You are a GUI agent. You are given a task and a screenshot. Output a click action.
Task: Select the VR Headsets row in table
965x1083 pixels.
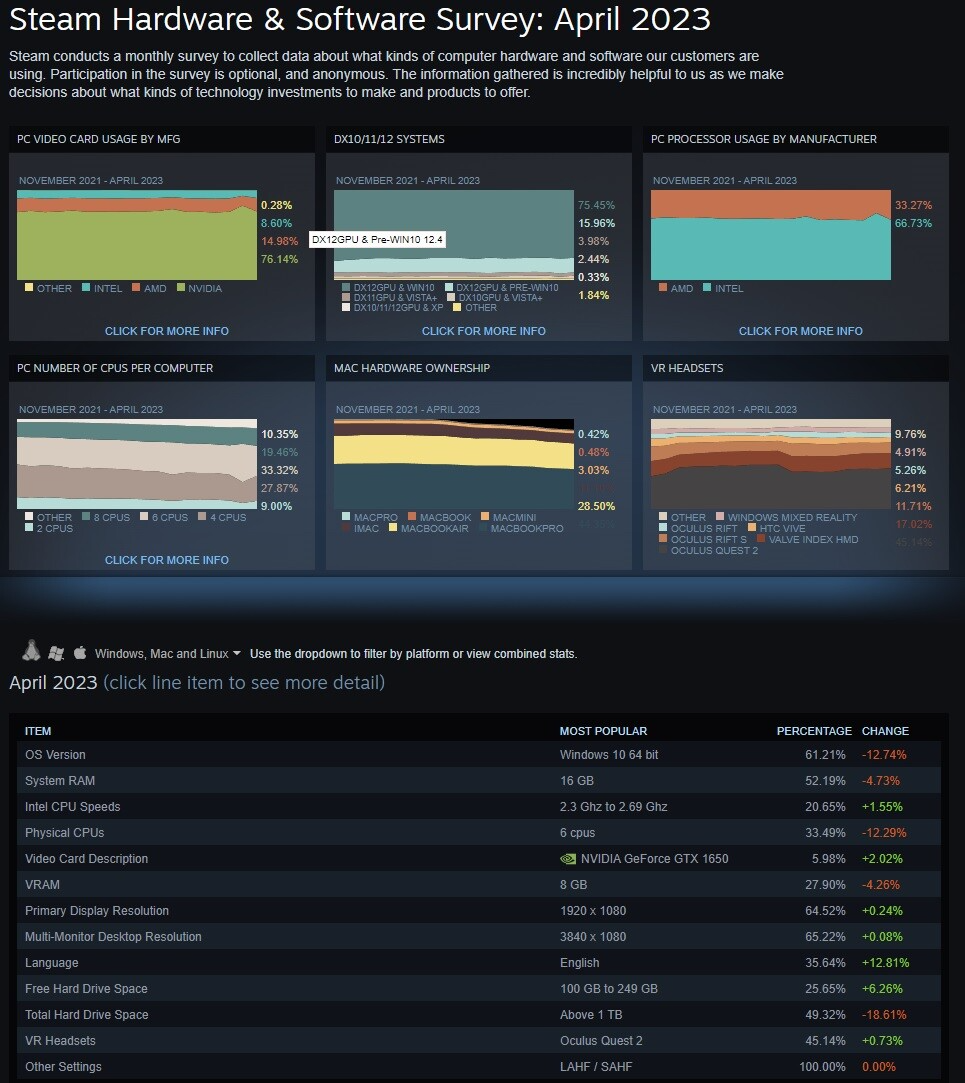coord(479,1040)
